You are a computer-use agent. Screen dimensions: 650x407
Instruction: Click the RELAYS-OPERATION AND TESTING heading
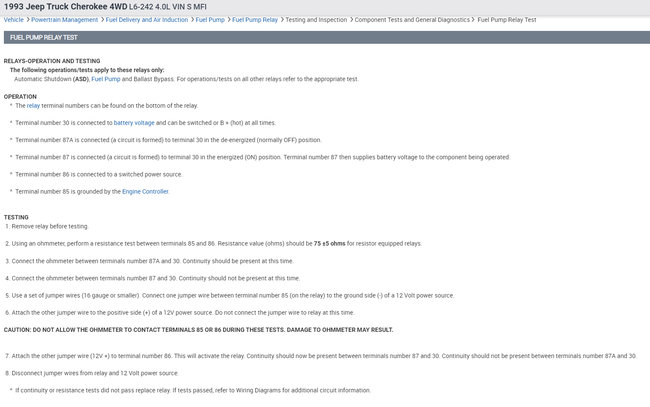(x=51, y=61)
